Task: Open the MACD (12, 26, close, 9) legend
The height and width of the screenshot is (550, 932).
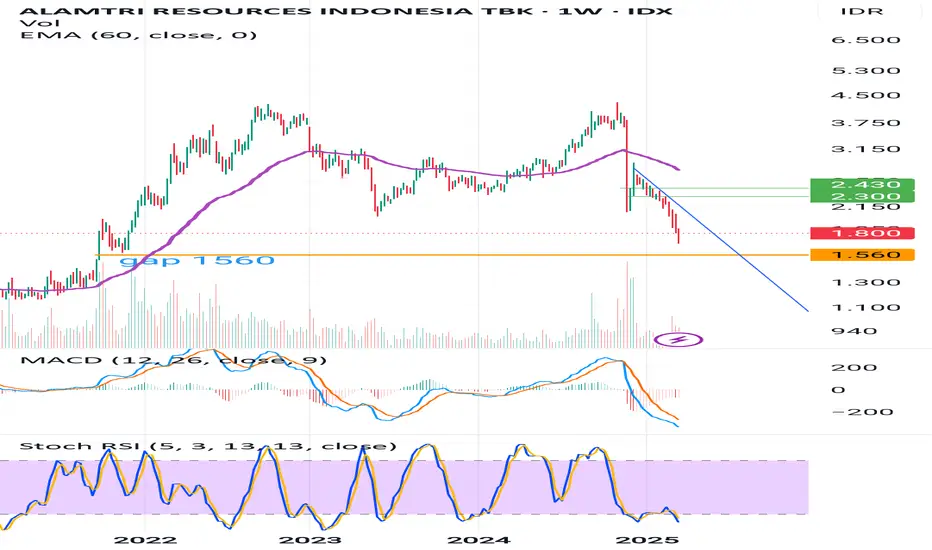Action: coord(174,360)
